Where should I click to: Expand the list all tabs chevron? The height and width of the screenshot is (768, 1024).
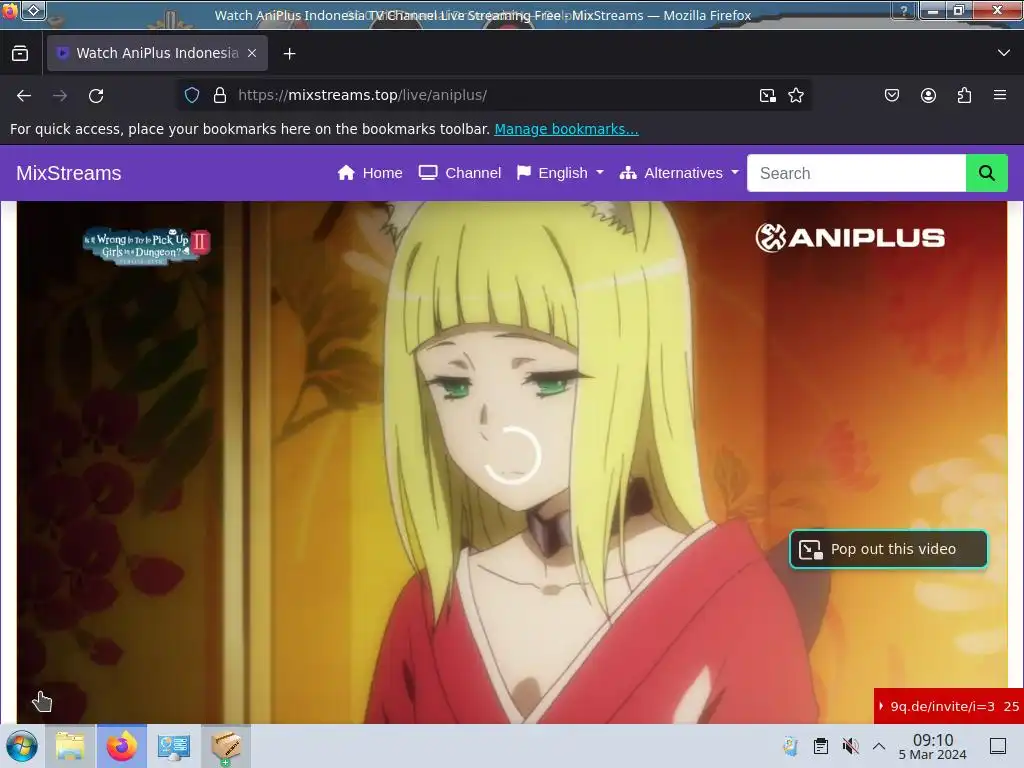coord(1004,53)
